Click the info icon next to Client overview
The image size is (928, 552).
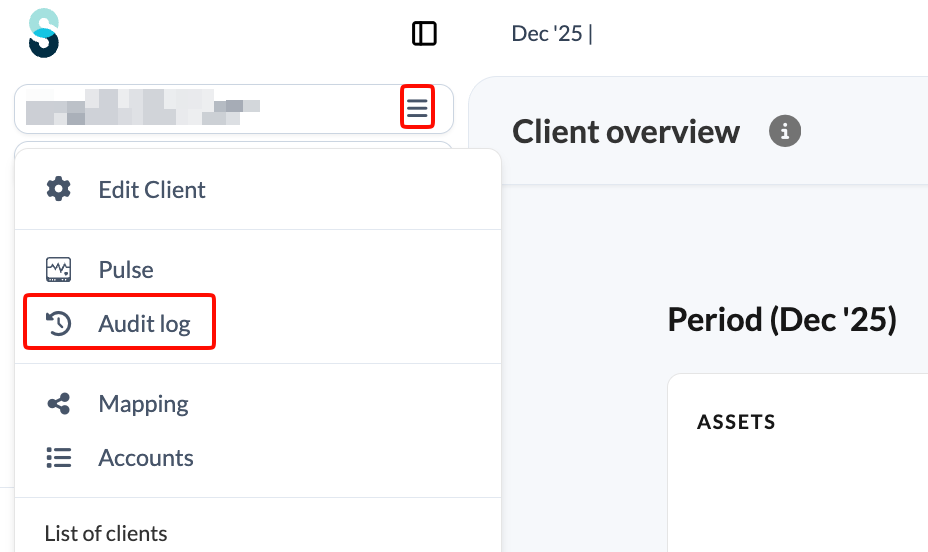tap(785, 131)
